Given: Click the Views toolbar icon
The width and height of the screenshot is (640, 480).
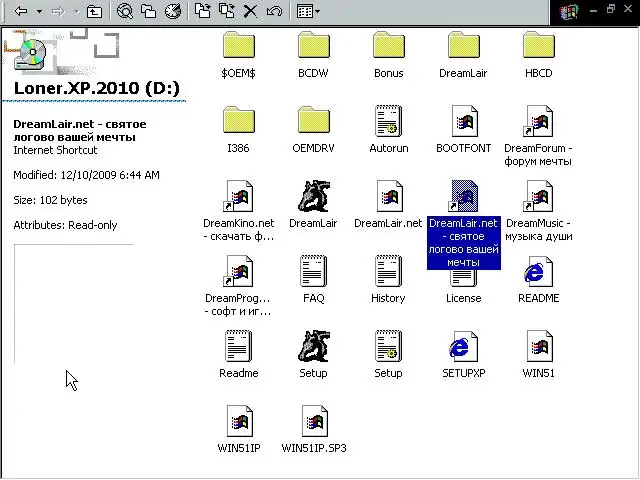Looking at the screenshot, I should (304, 11).
